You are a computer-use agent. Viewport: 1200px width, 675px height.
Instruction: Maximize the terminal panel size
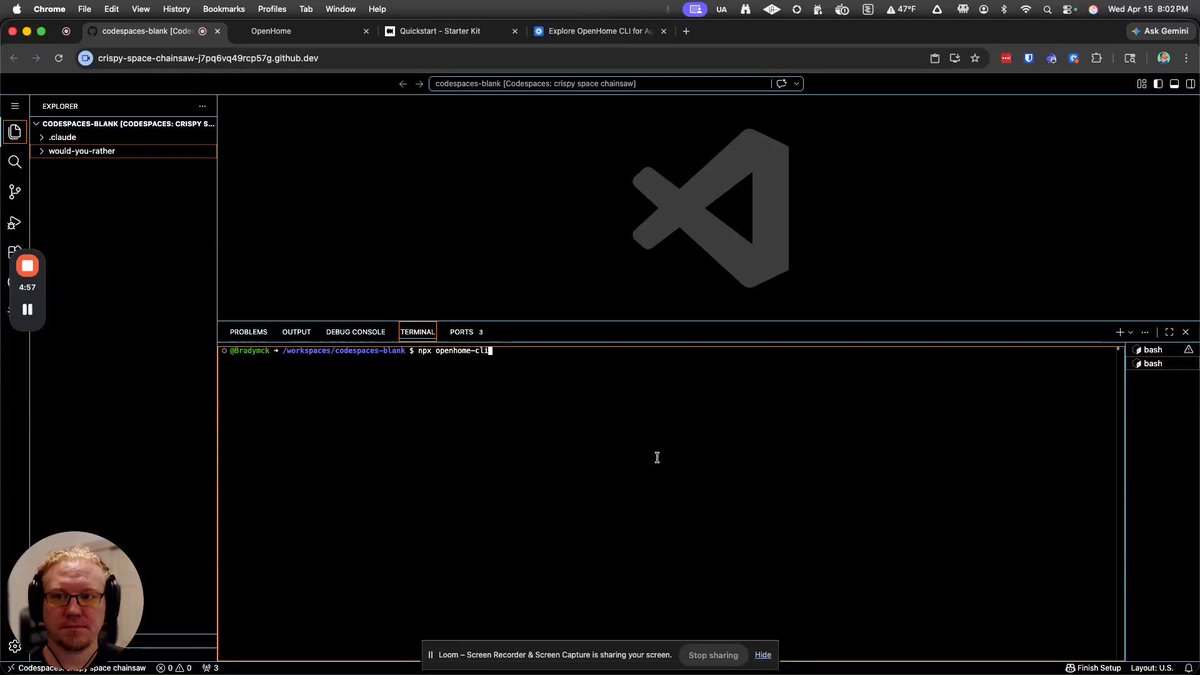coord(1169,332)
